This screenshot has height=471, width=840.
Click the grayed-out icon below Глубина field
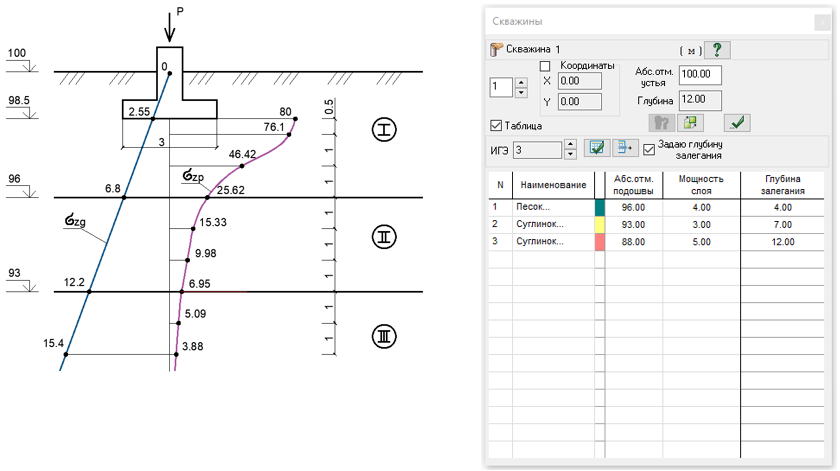pyautogui.click(x=660, y=123)
